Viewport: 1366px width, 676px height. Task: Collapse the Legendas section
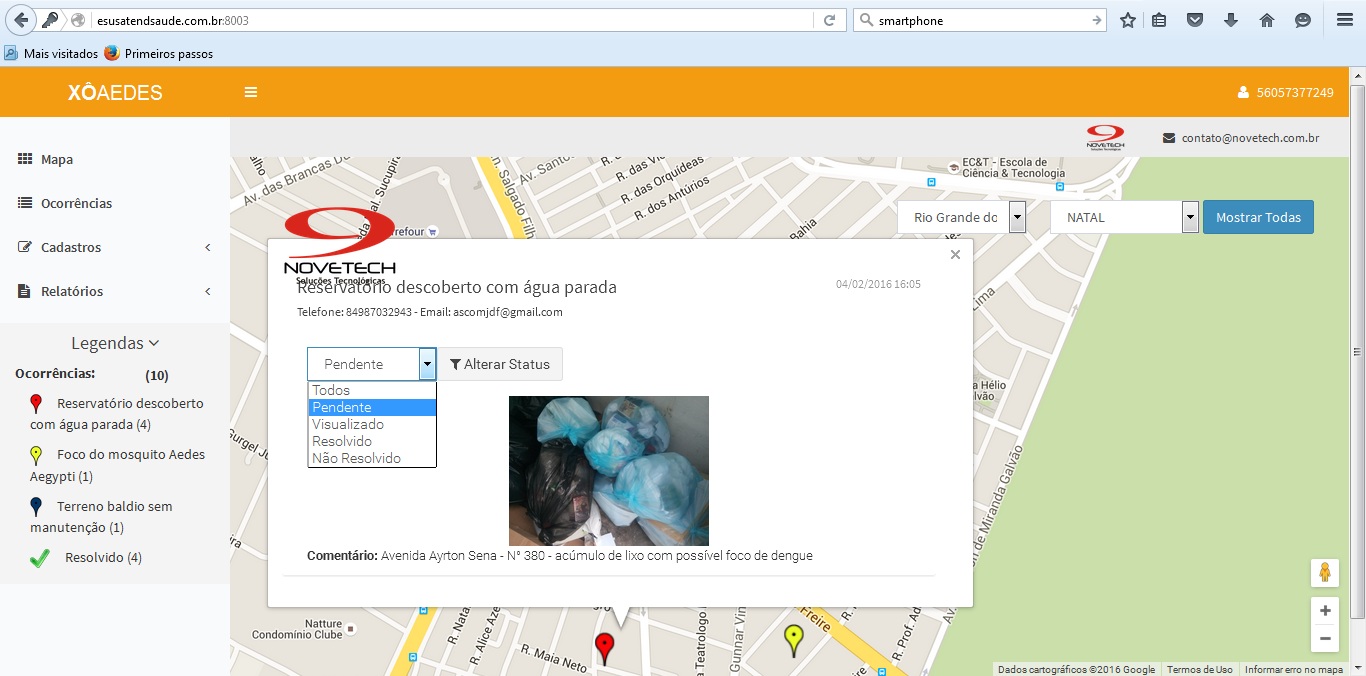click(x=115, y=343)
